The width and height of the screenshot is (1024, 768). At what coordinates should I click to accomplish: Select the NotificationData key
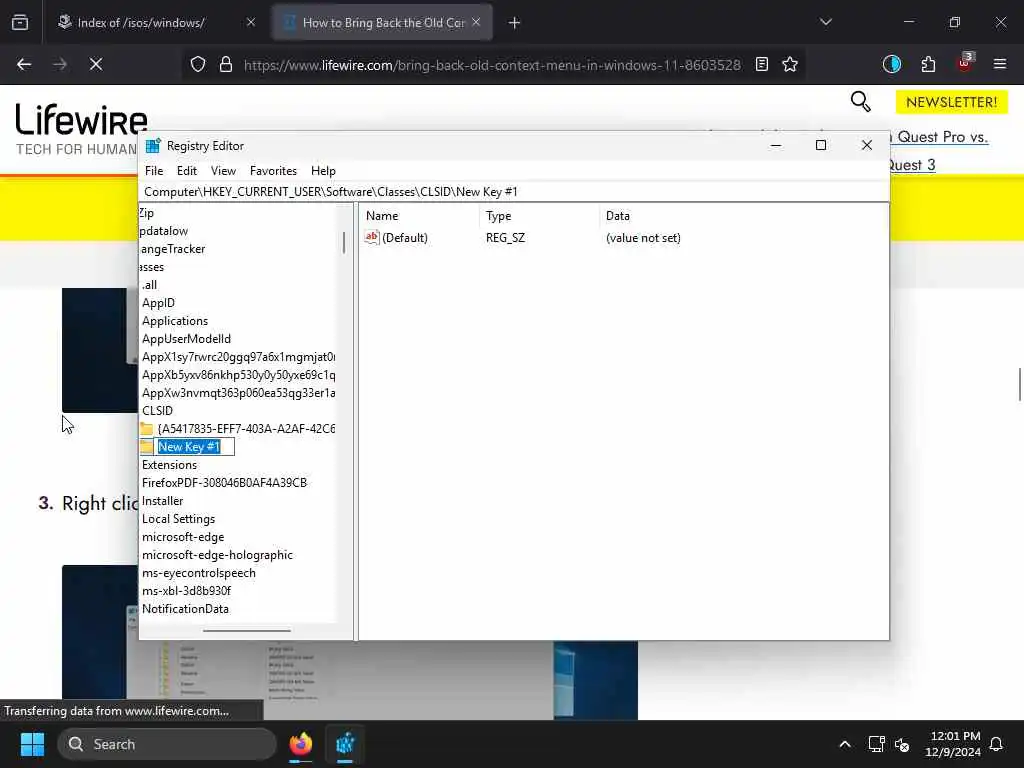point(185,609)
